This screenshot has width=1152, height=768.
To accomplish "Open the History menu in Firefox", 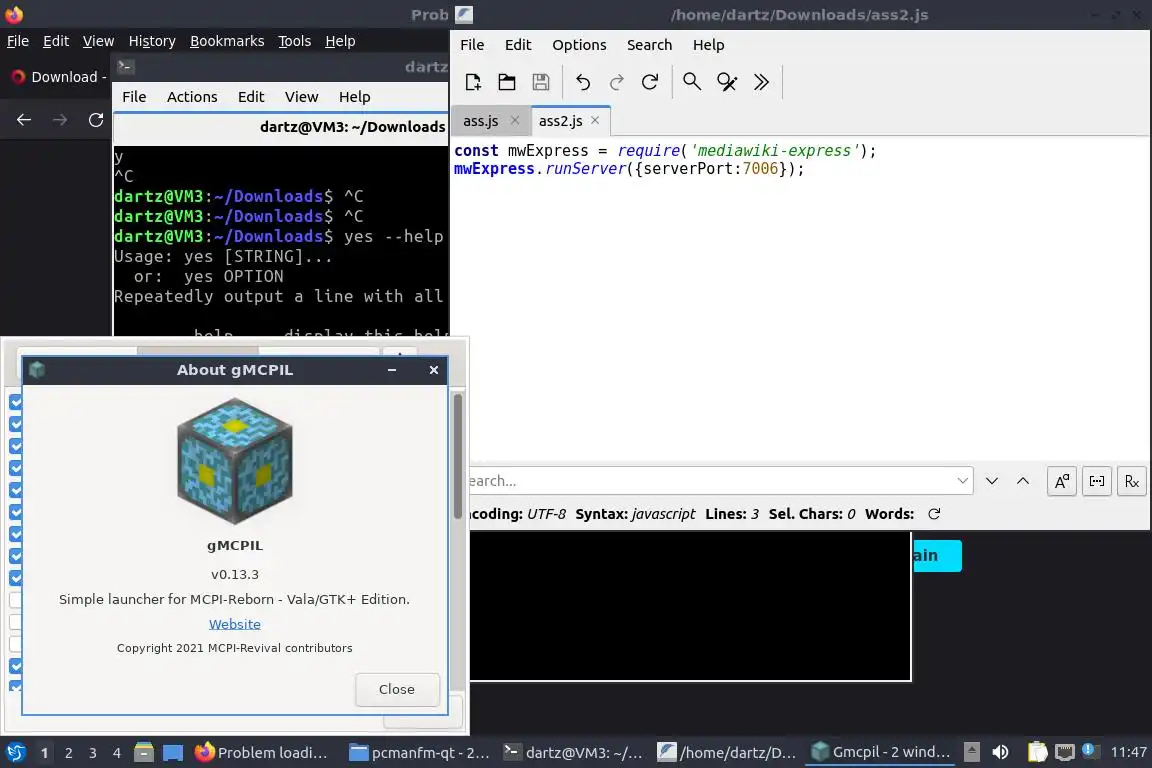I will (x=152, y=41).
